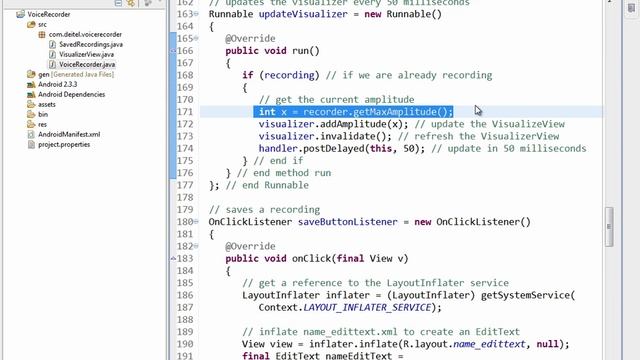640x360 pixels.
Task: Click '@Override' annotation on line 182
Action: [250, 247]
